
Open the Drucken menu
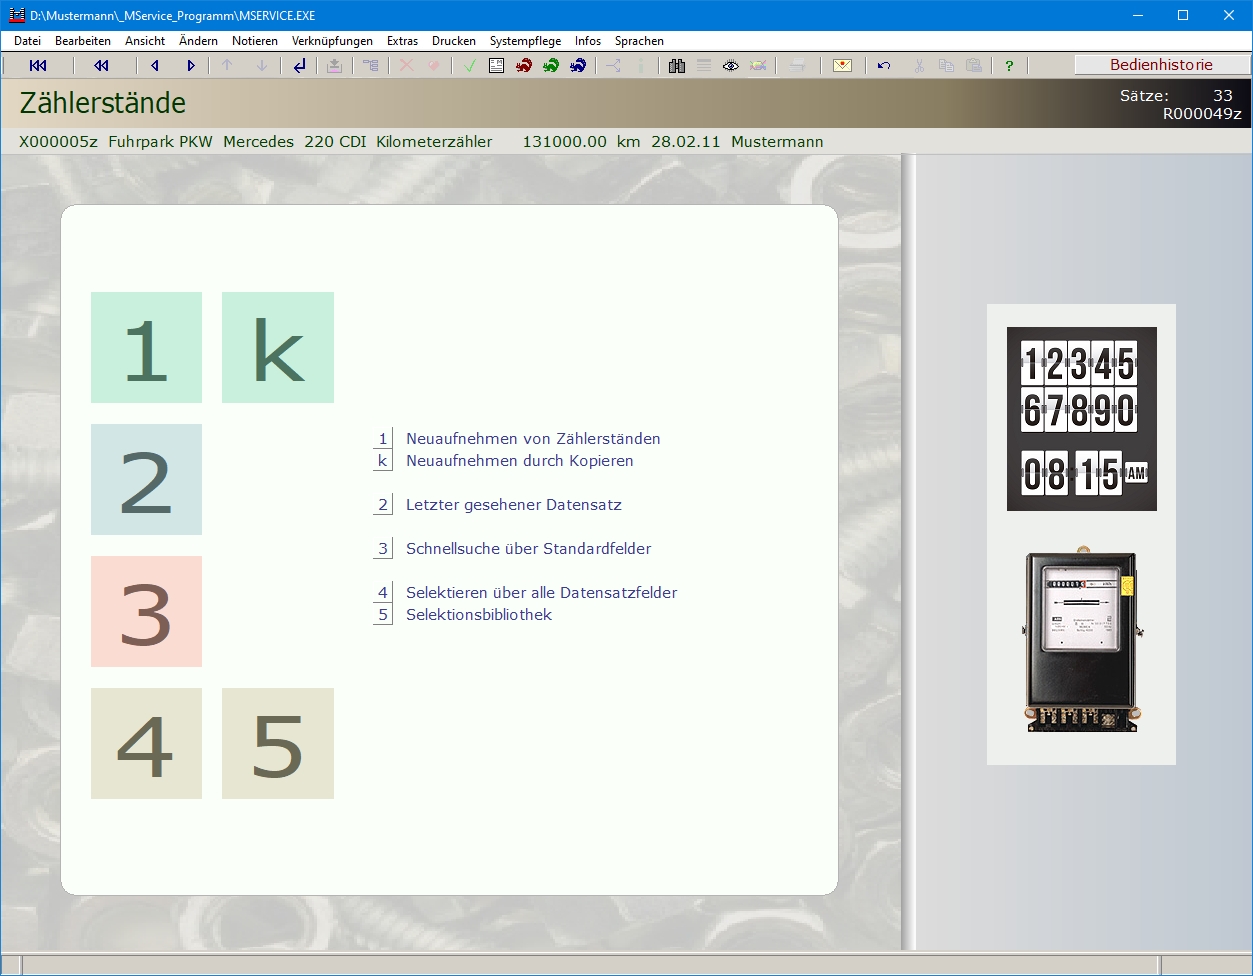tap(454, 41)
